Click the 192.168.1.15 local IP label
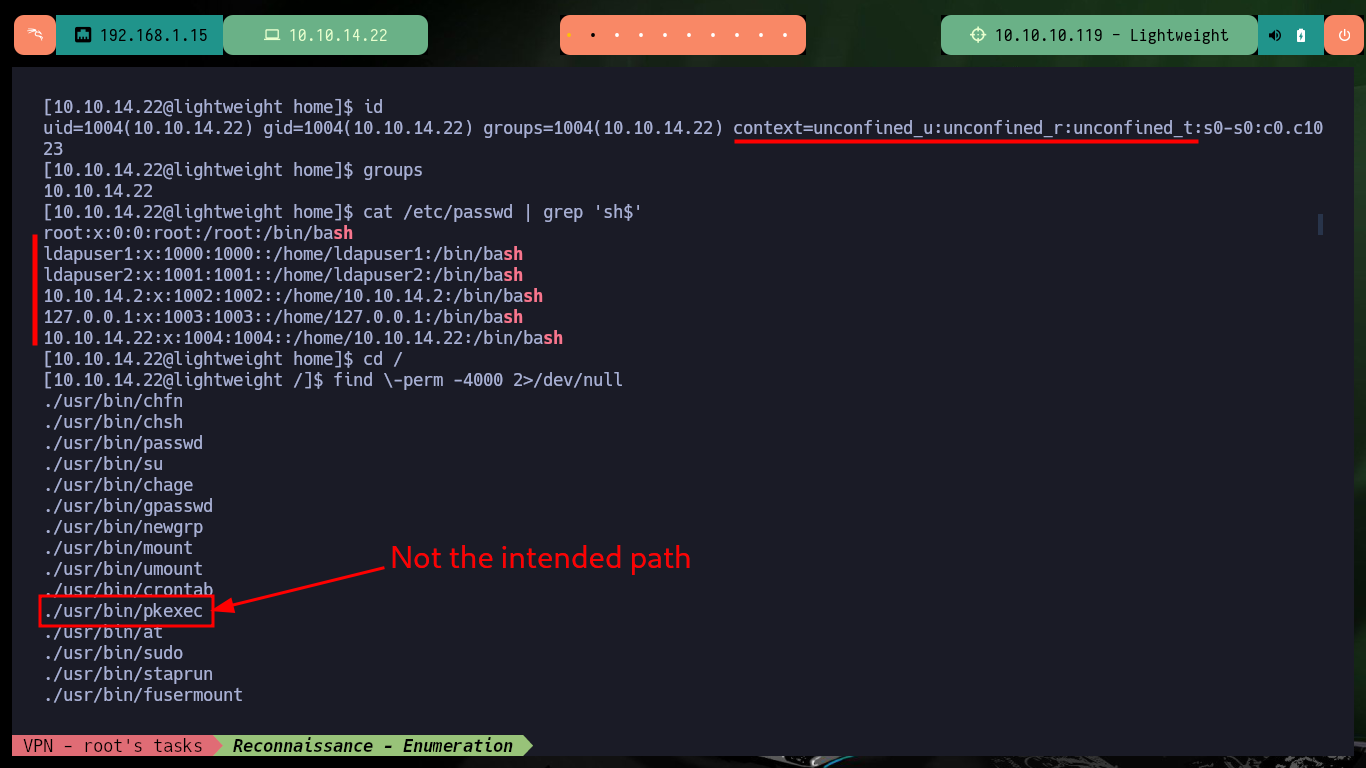 154,35
